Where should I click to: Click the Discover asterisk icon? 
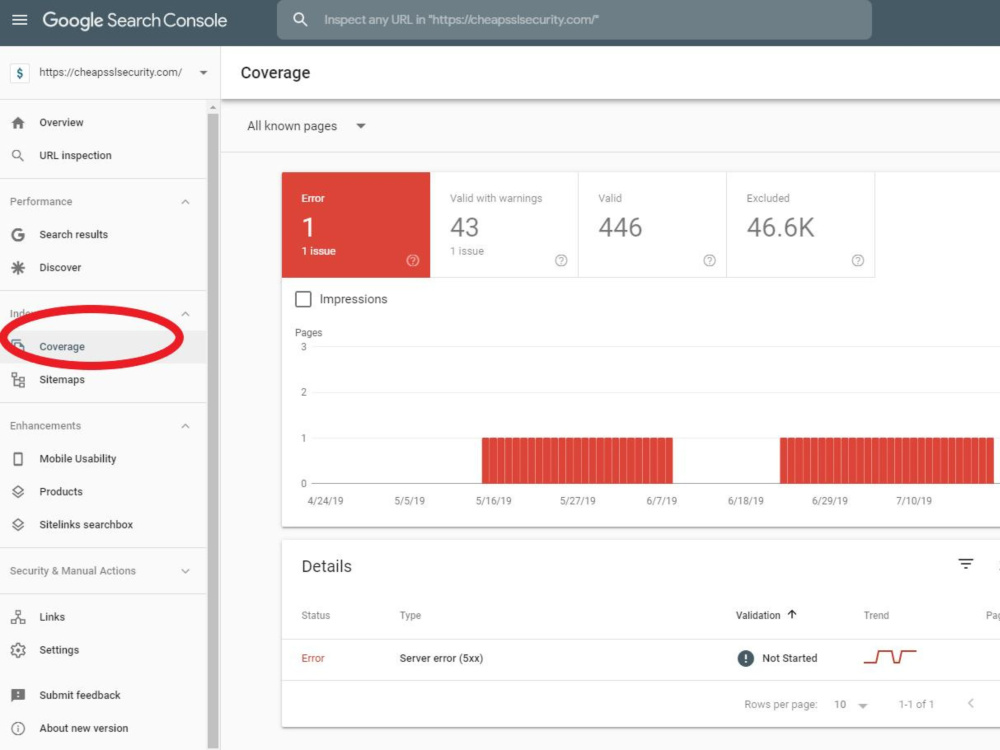tap(18, 268)
